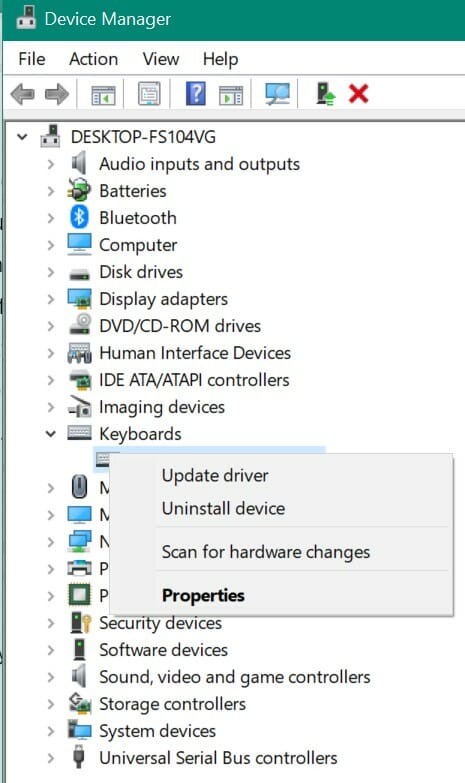The image size is (465, 783).
Task: Choose Update driver from context menu
Action: click(215, 475)
